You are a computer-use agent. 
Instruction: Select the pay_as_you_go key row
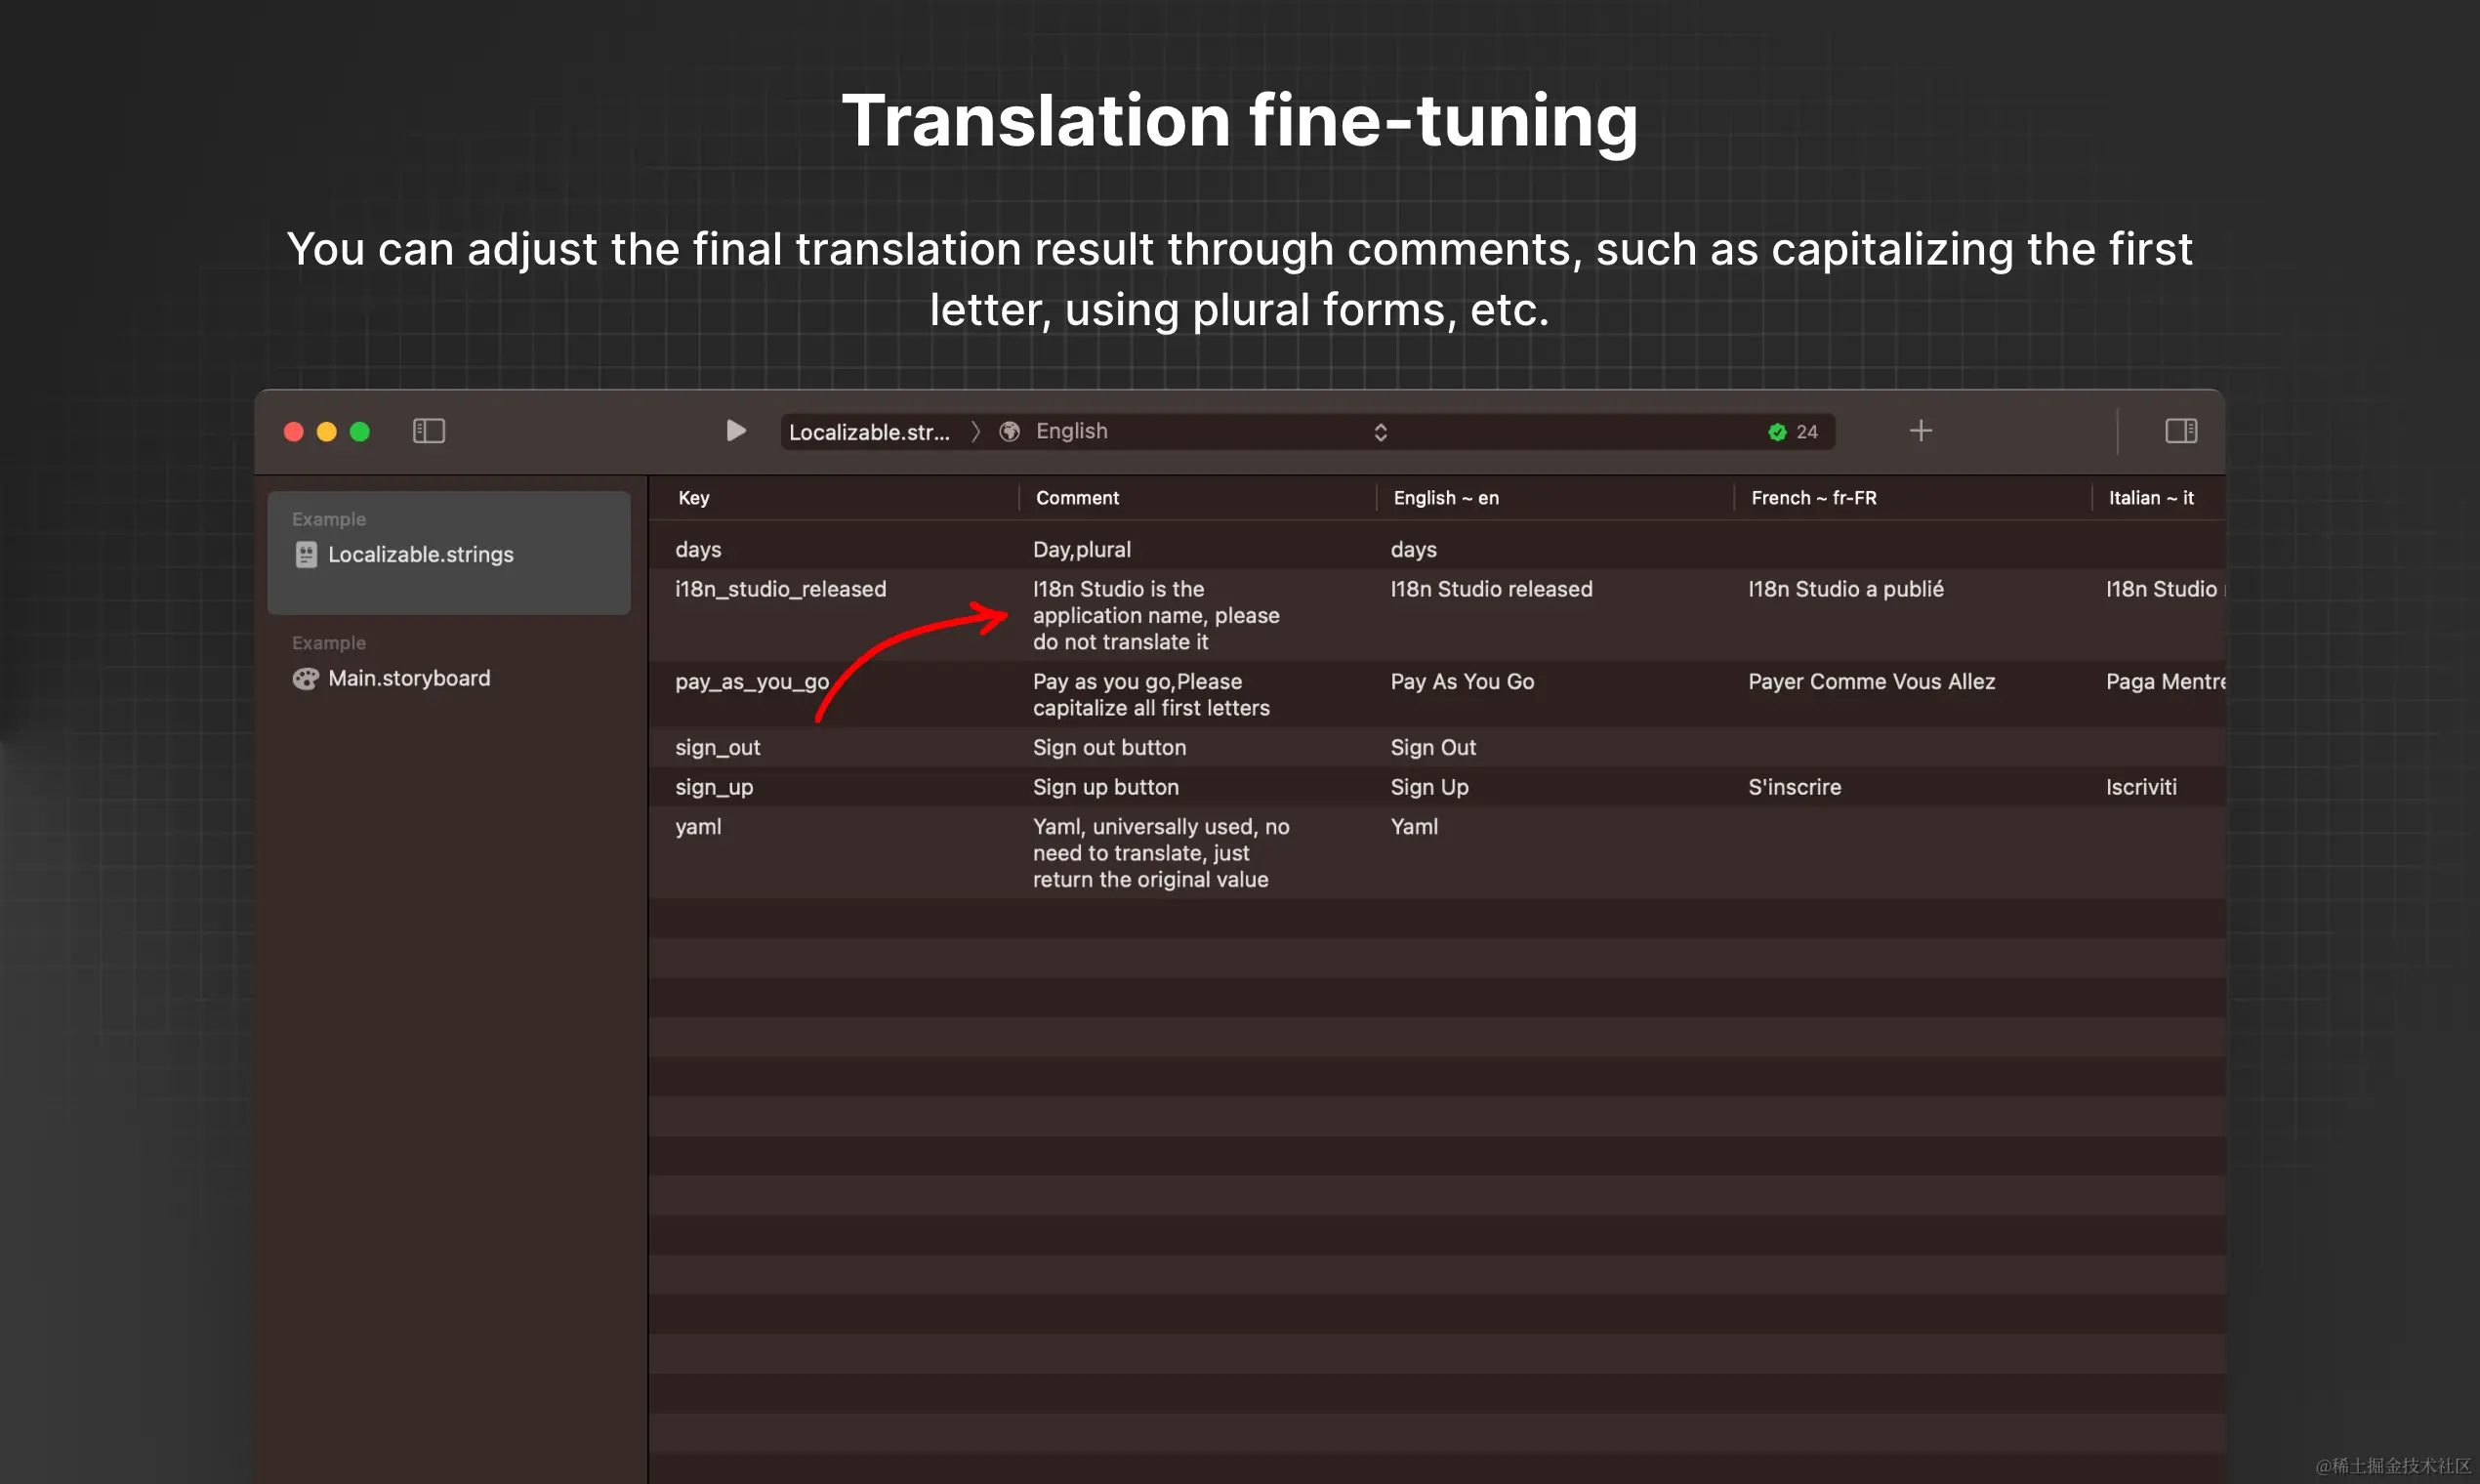[751, 682]
